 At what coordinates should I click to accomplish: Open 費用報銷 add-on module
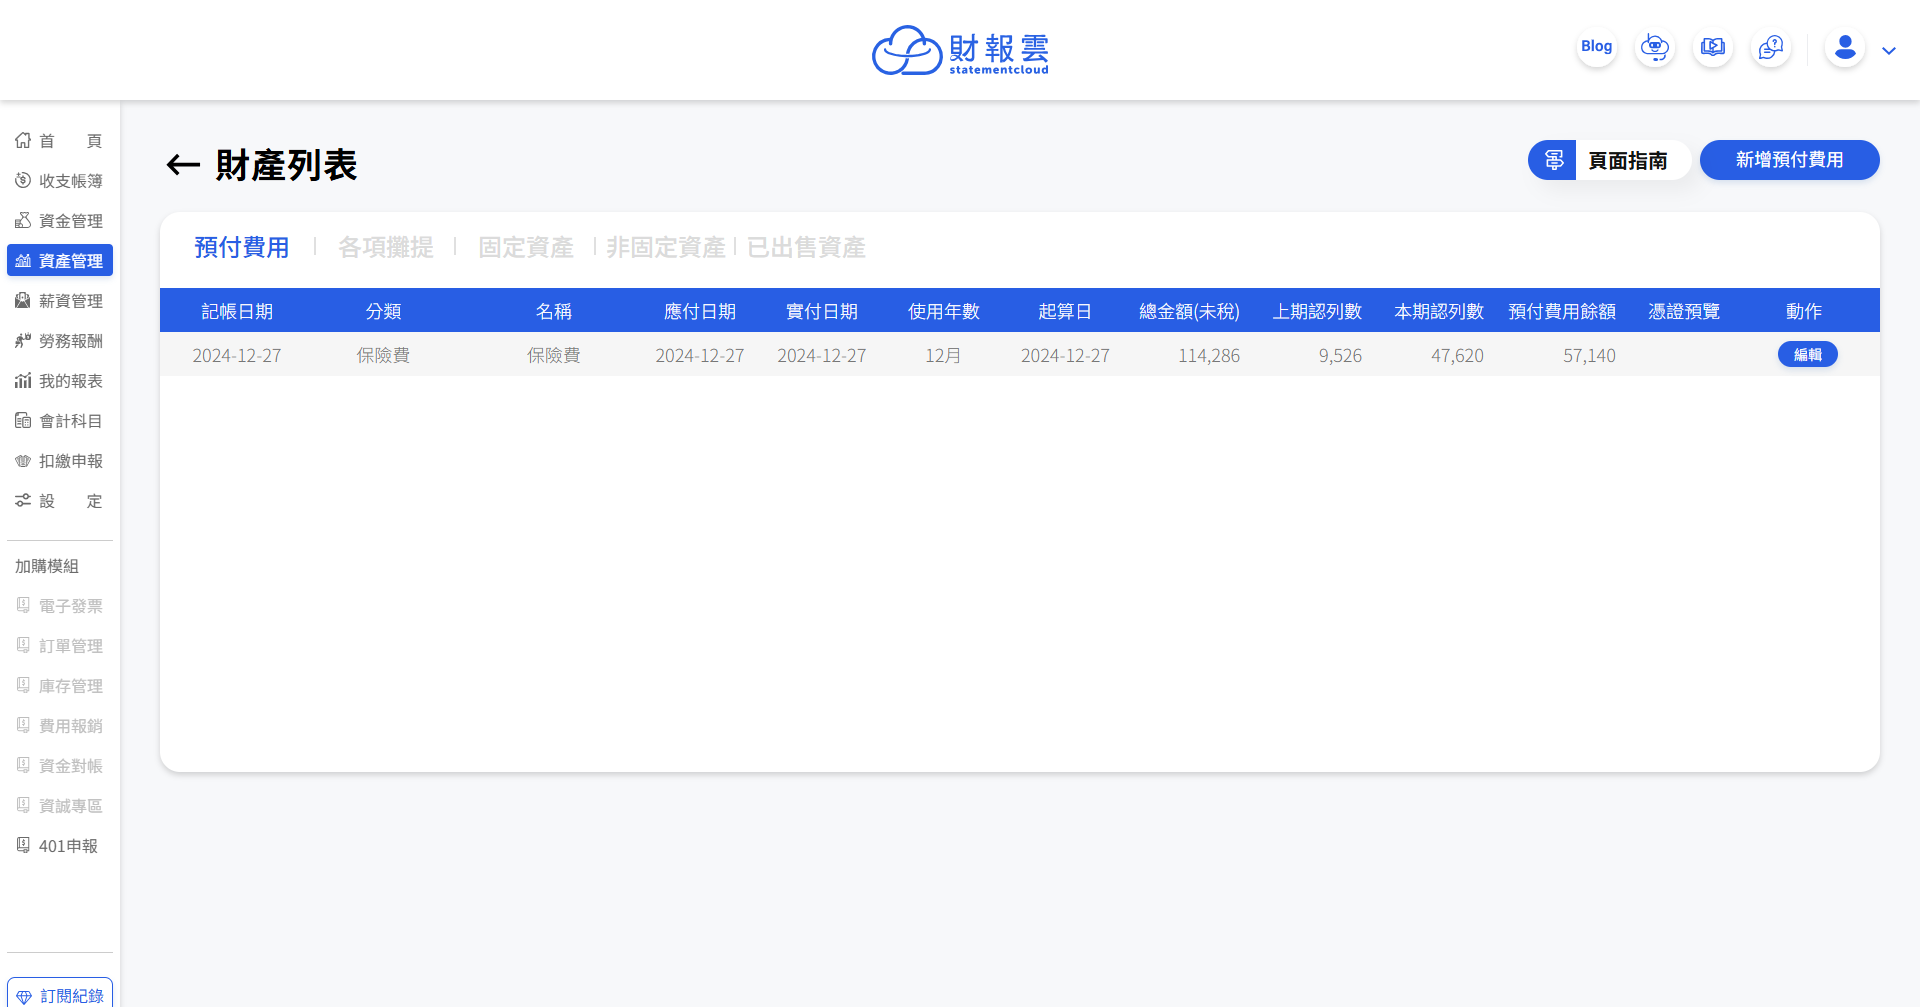pyautogui.click(x=60, y=726)
